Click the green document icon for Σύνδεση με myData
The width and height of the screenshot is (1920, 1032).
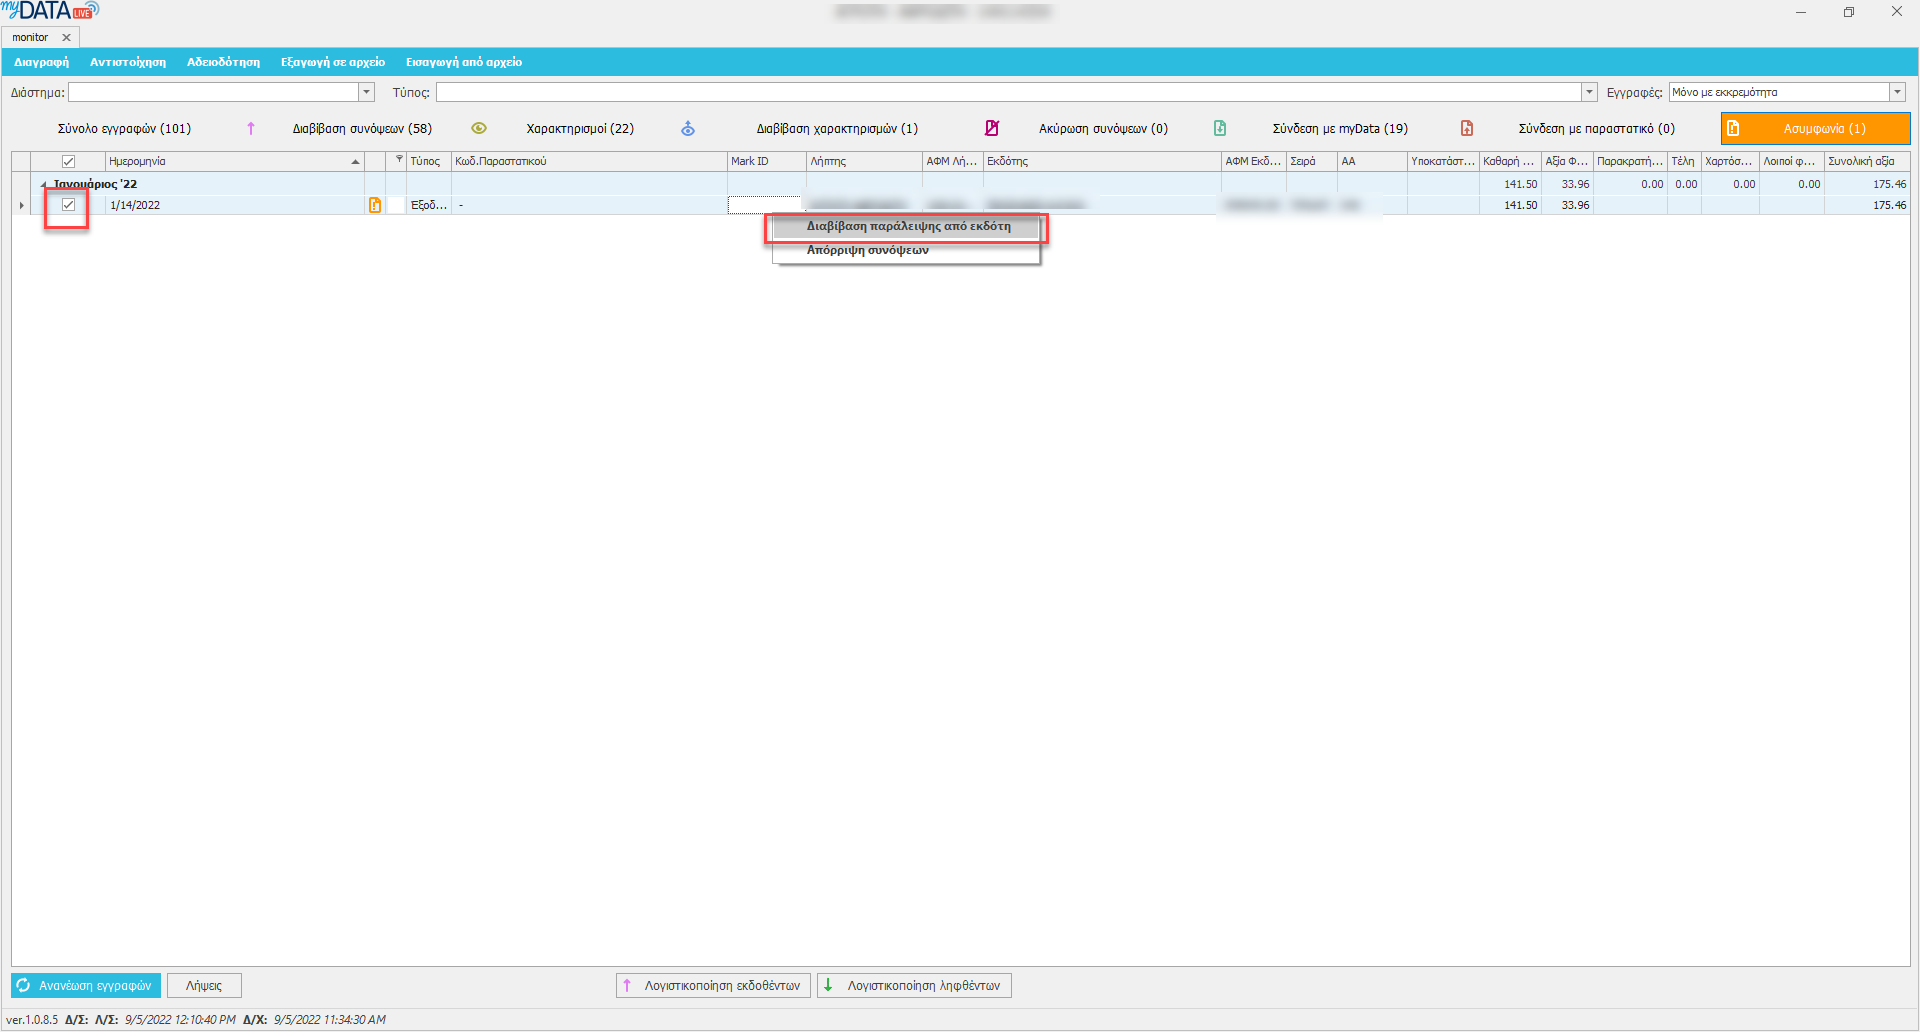click(1220, 128)
